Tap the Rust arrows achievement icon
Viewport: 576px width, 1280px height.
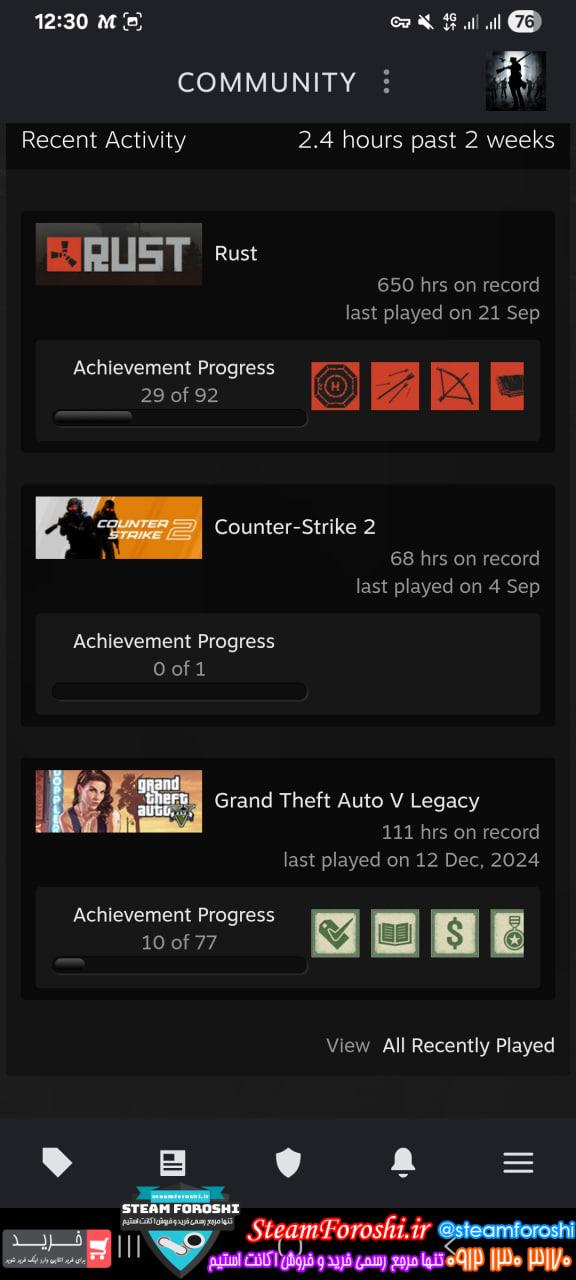(x=395, y=386)
